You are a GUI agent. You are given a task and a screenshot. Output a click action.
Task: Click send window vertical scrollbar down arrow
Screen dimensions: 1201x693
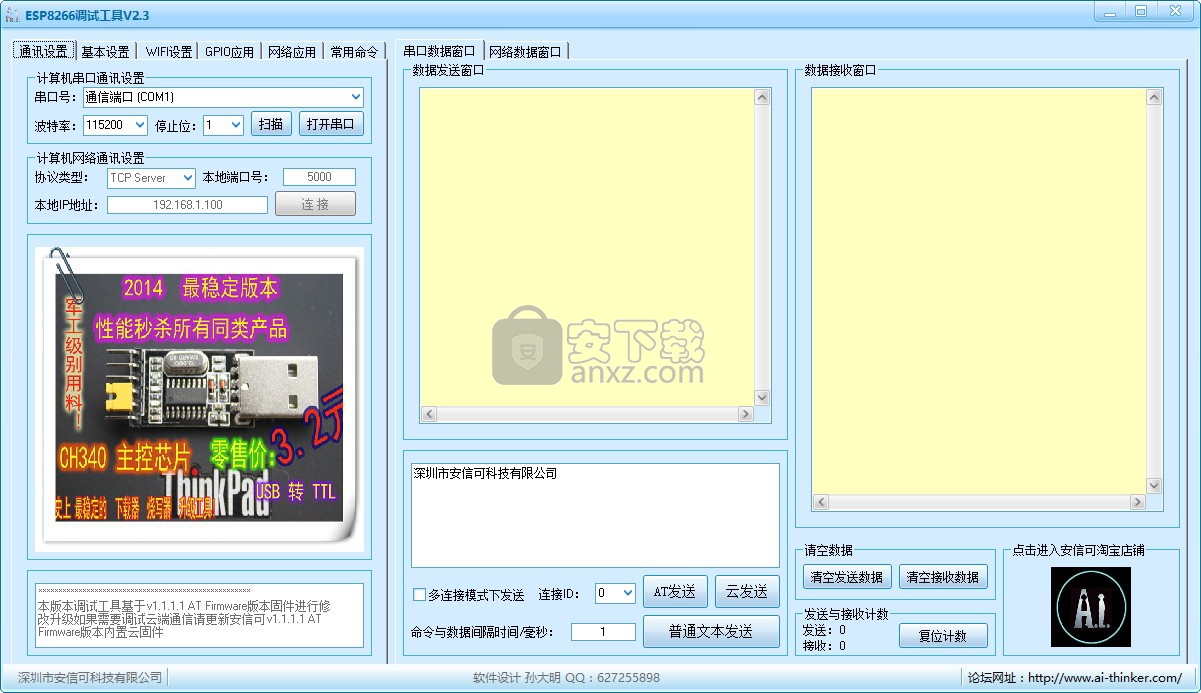click(x=762, y=397)
